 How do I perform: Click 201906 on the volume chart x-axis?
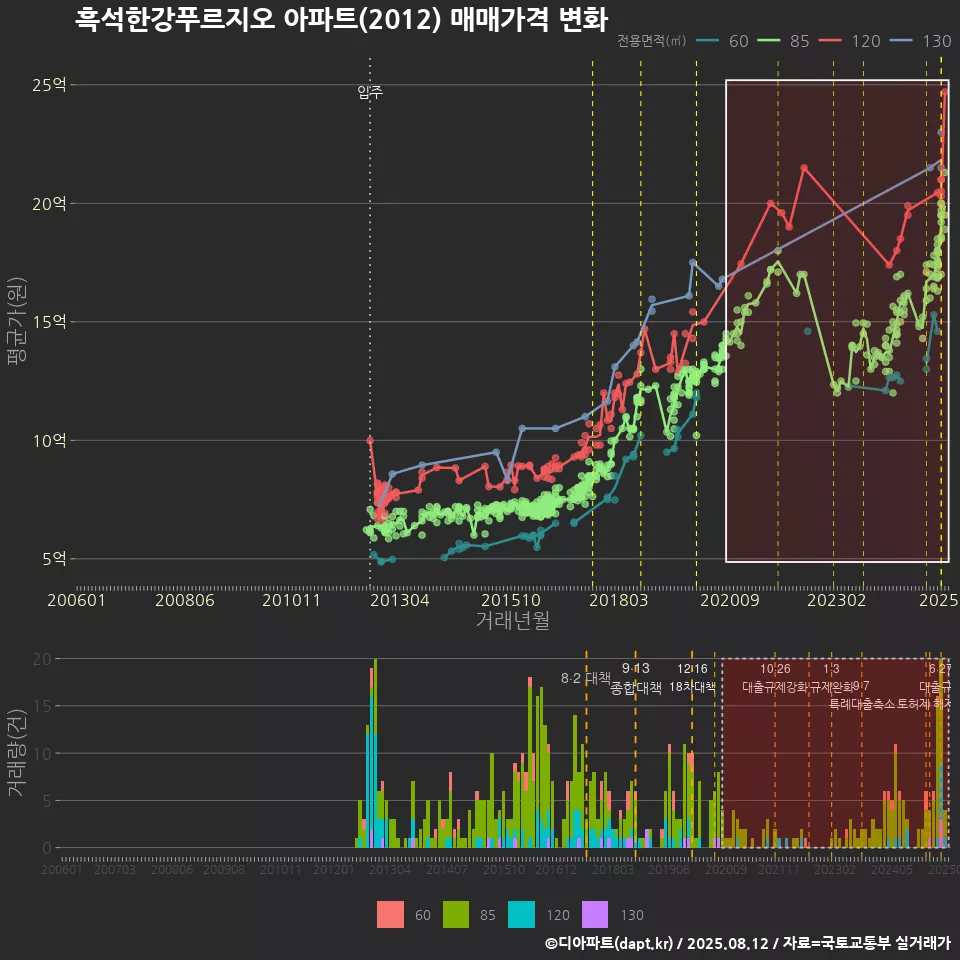click(x=669, y=869)
